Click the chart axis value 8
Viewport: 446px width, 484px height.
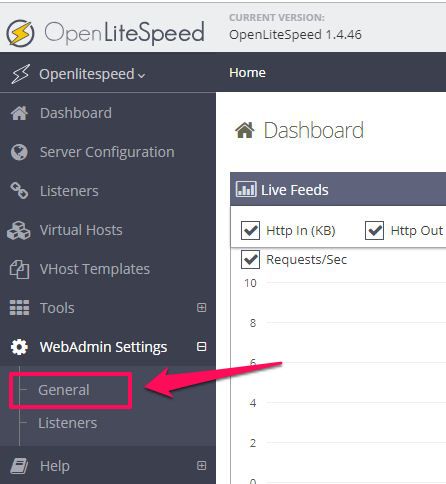click(253, 323)
